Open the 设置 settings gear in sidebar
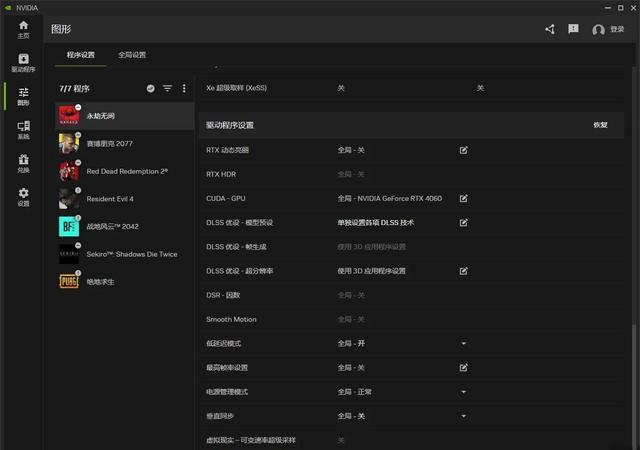Viewport: 640px width, 450px height. (x=23, y=197)
